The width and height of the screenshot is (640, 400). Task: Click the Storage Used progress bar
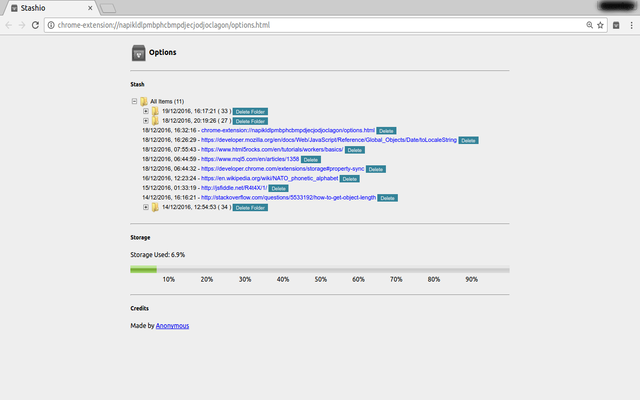pyautogui.click(x=319, y=270)
